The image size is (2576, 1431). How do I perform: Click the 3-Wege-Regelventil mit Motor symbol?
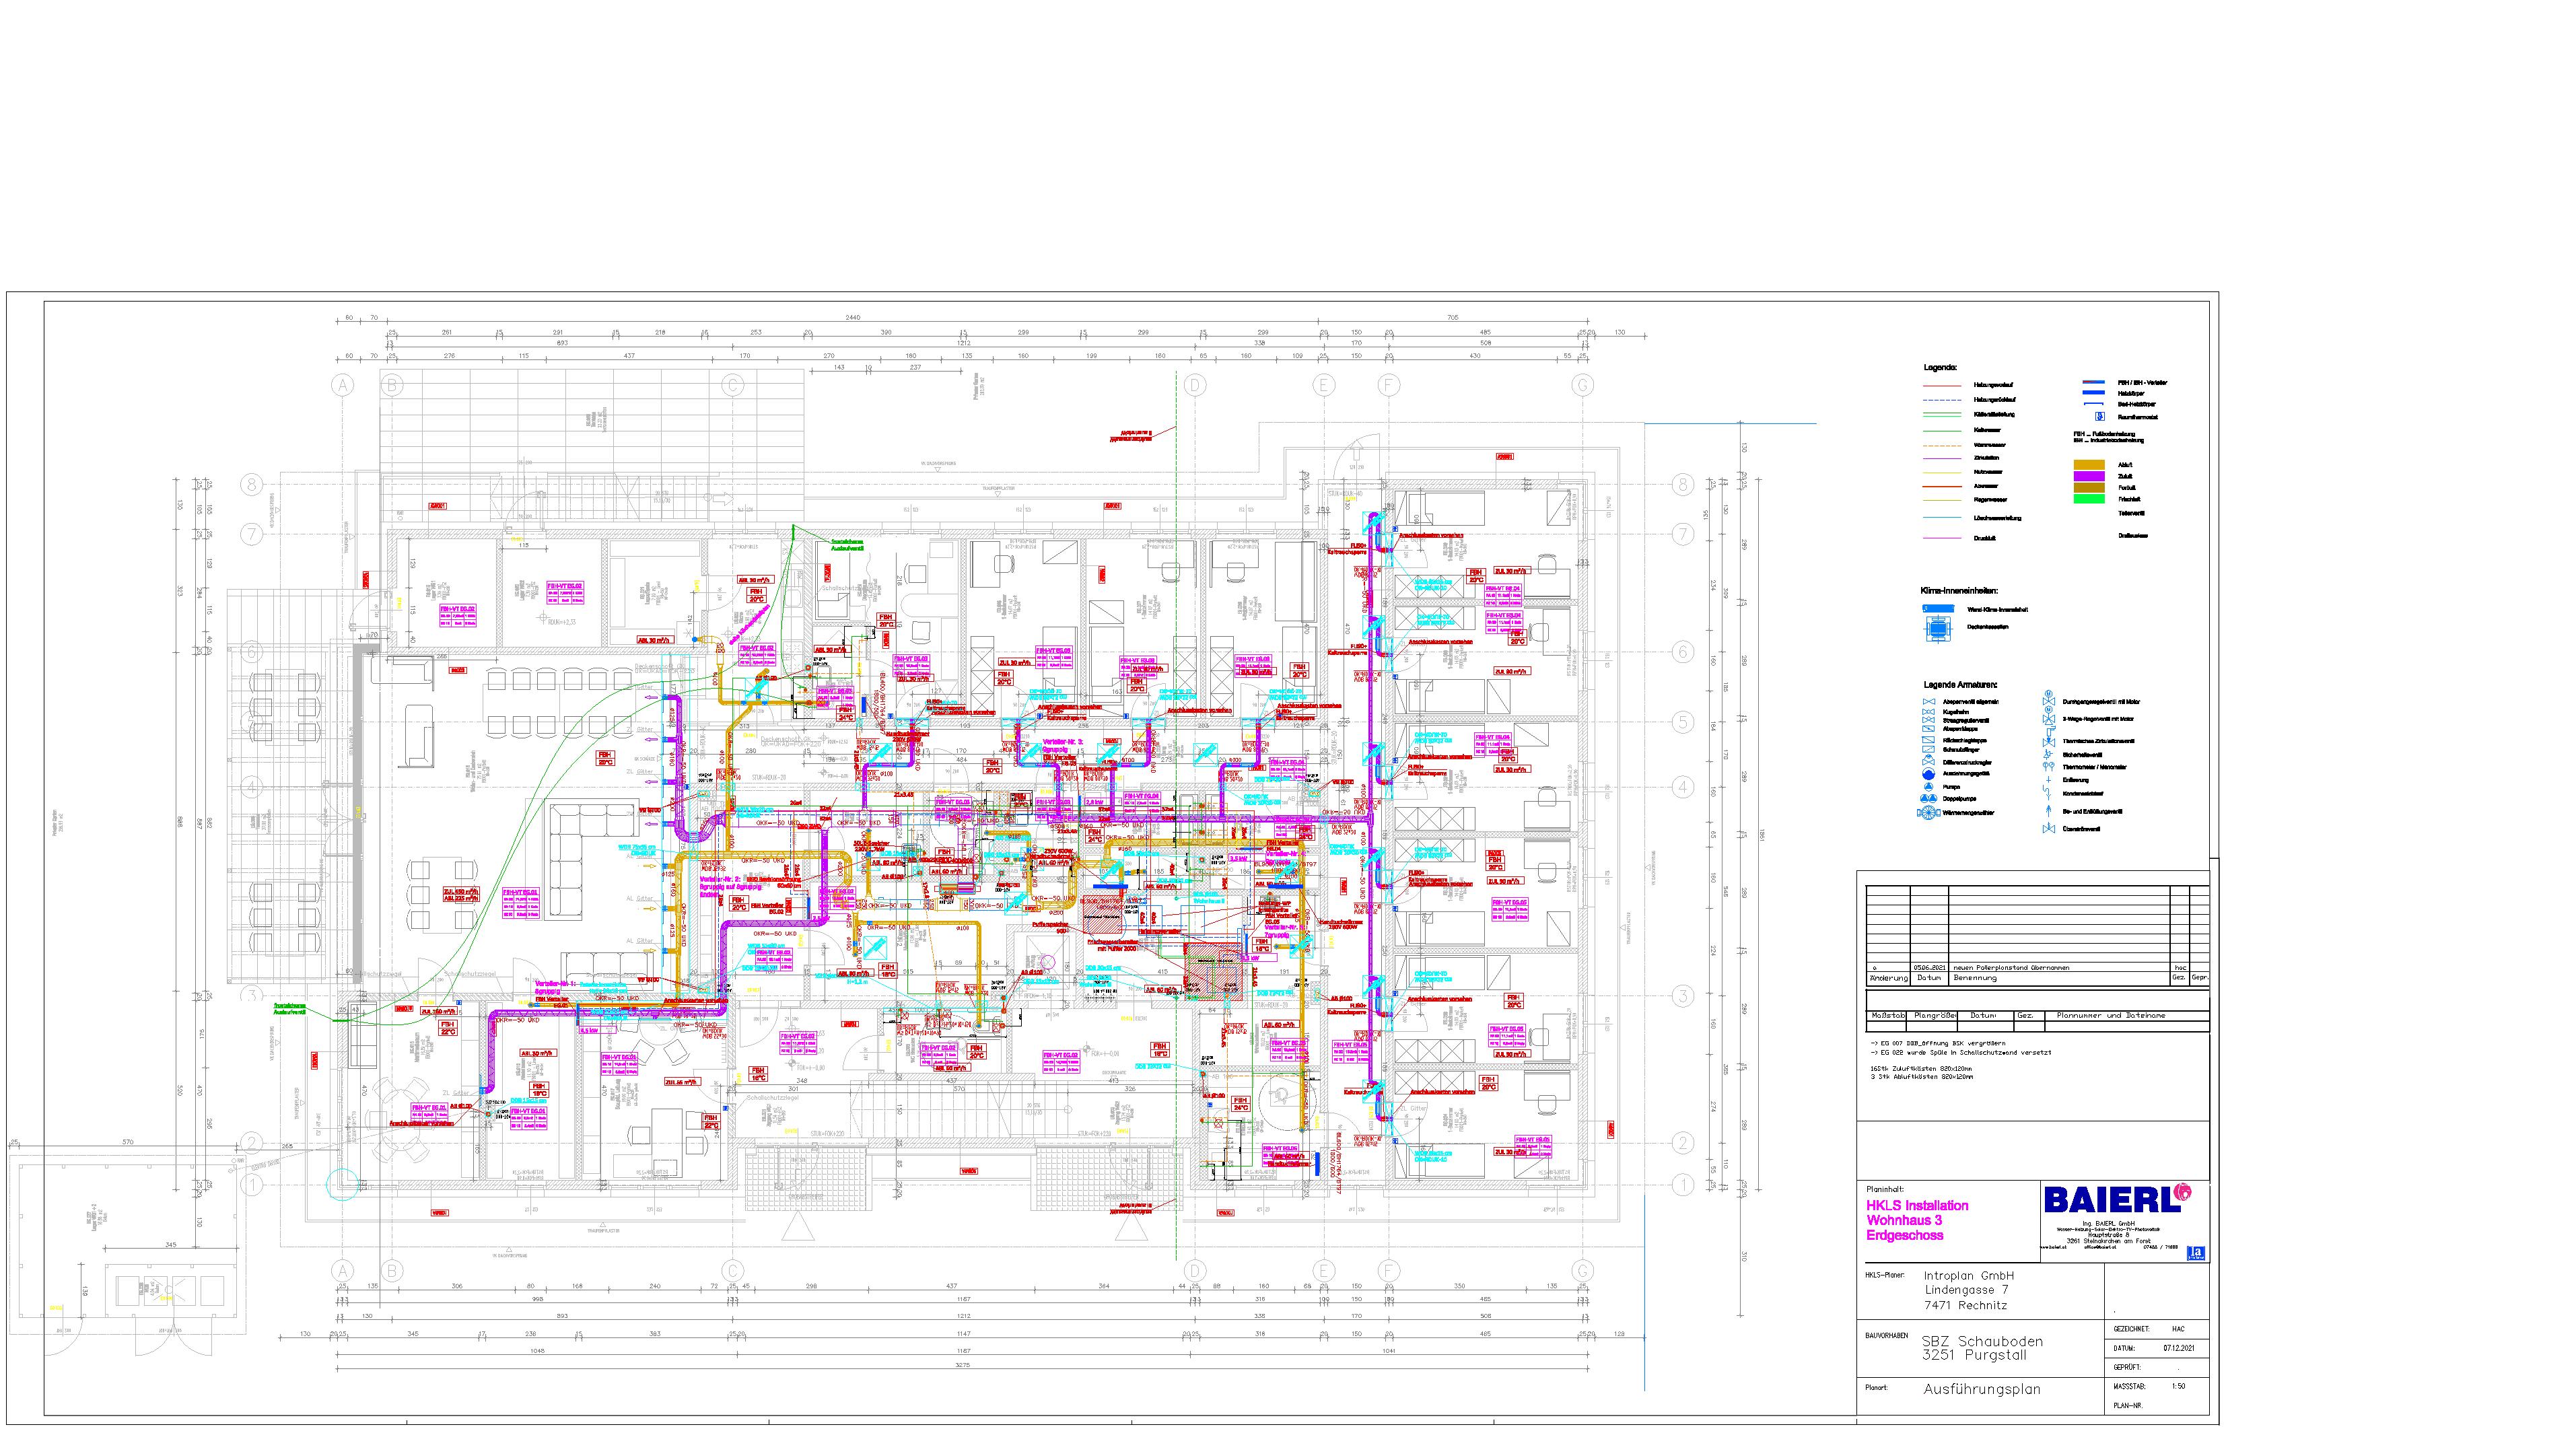2049,719
